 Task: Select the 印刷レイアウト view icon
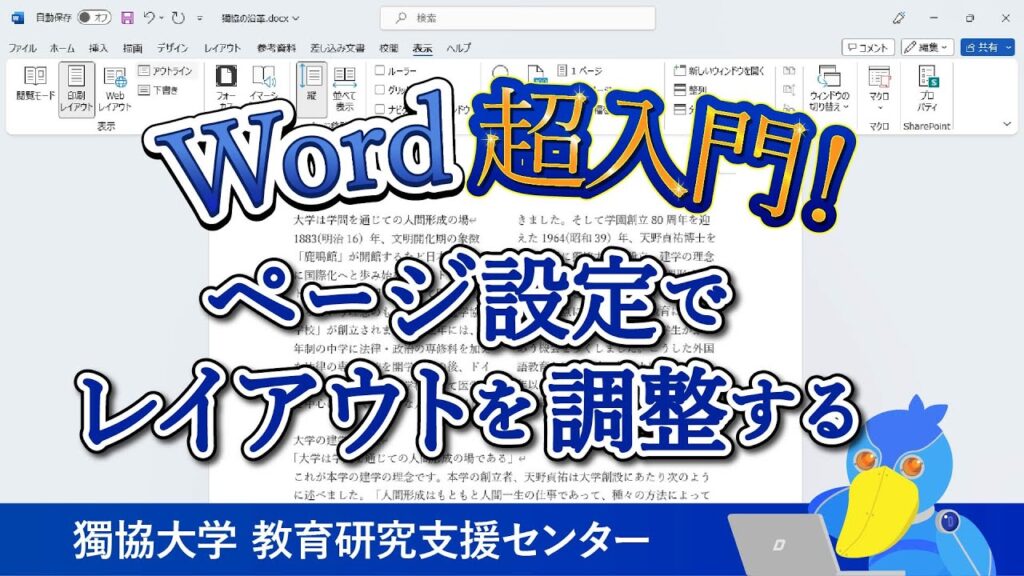pyautogui.click(x=76, y=89)
